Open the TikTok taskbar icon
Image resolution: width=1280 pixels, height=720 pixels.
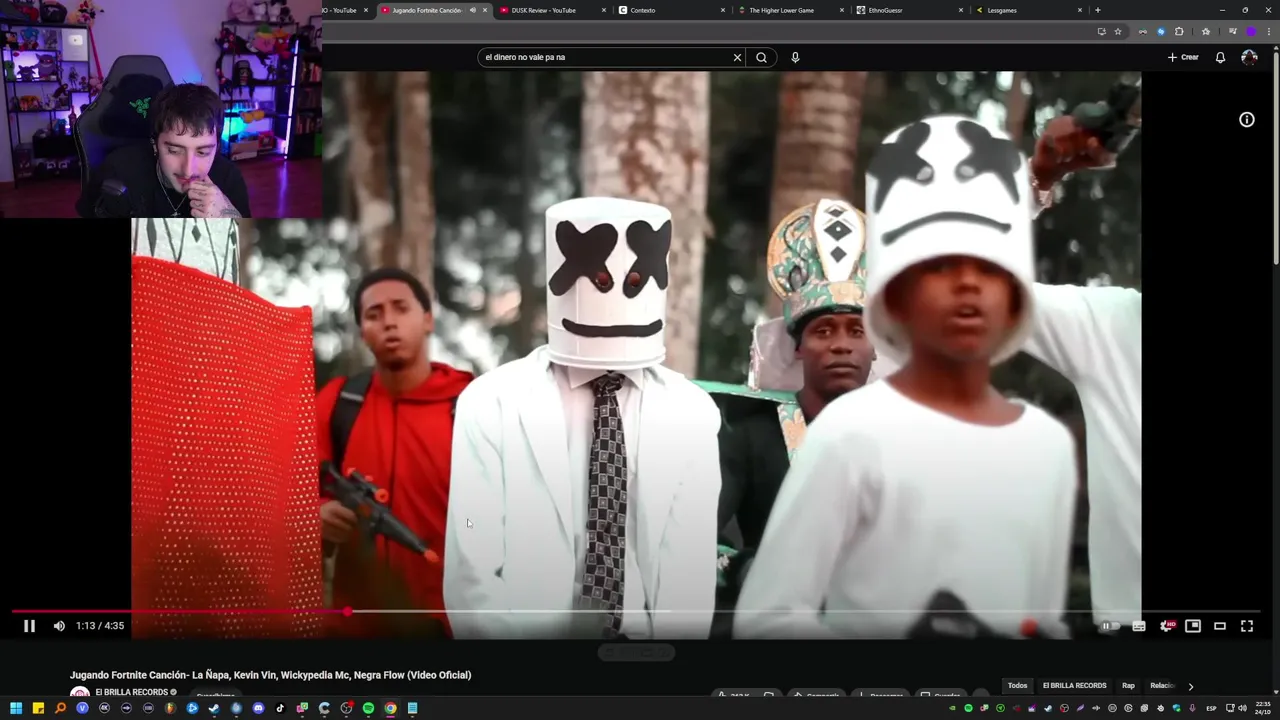click(280, 708)
